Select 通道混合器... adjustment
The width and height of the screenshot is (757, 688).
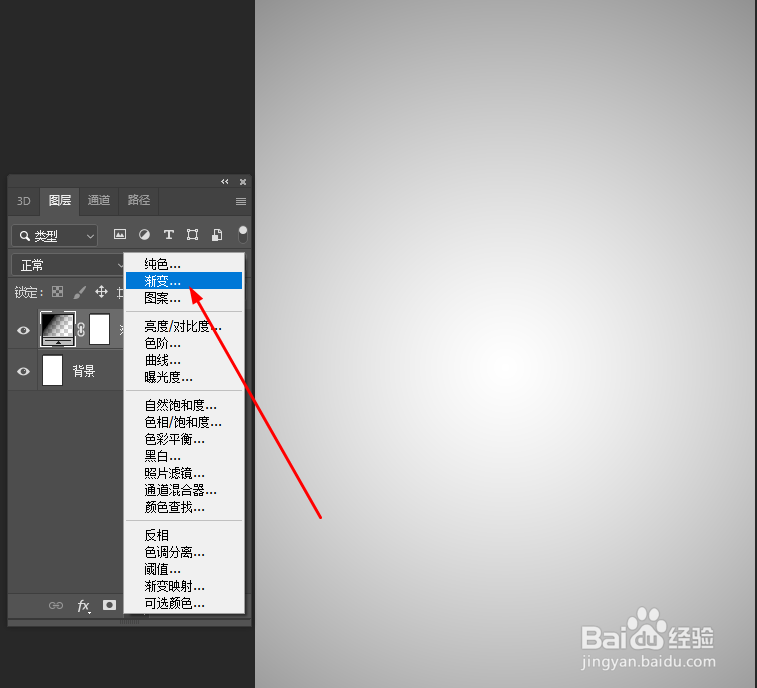click(x=184, y=491)
